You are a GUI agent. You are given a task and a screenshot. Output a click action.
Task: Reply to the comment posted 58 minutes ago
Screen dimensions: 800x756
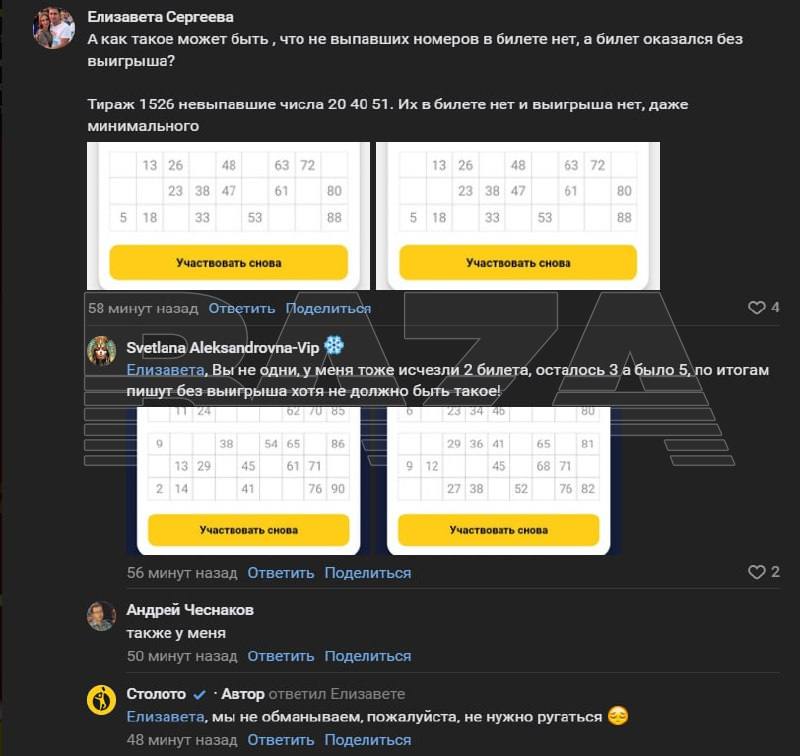(x=242, y=309)
